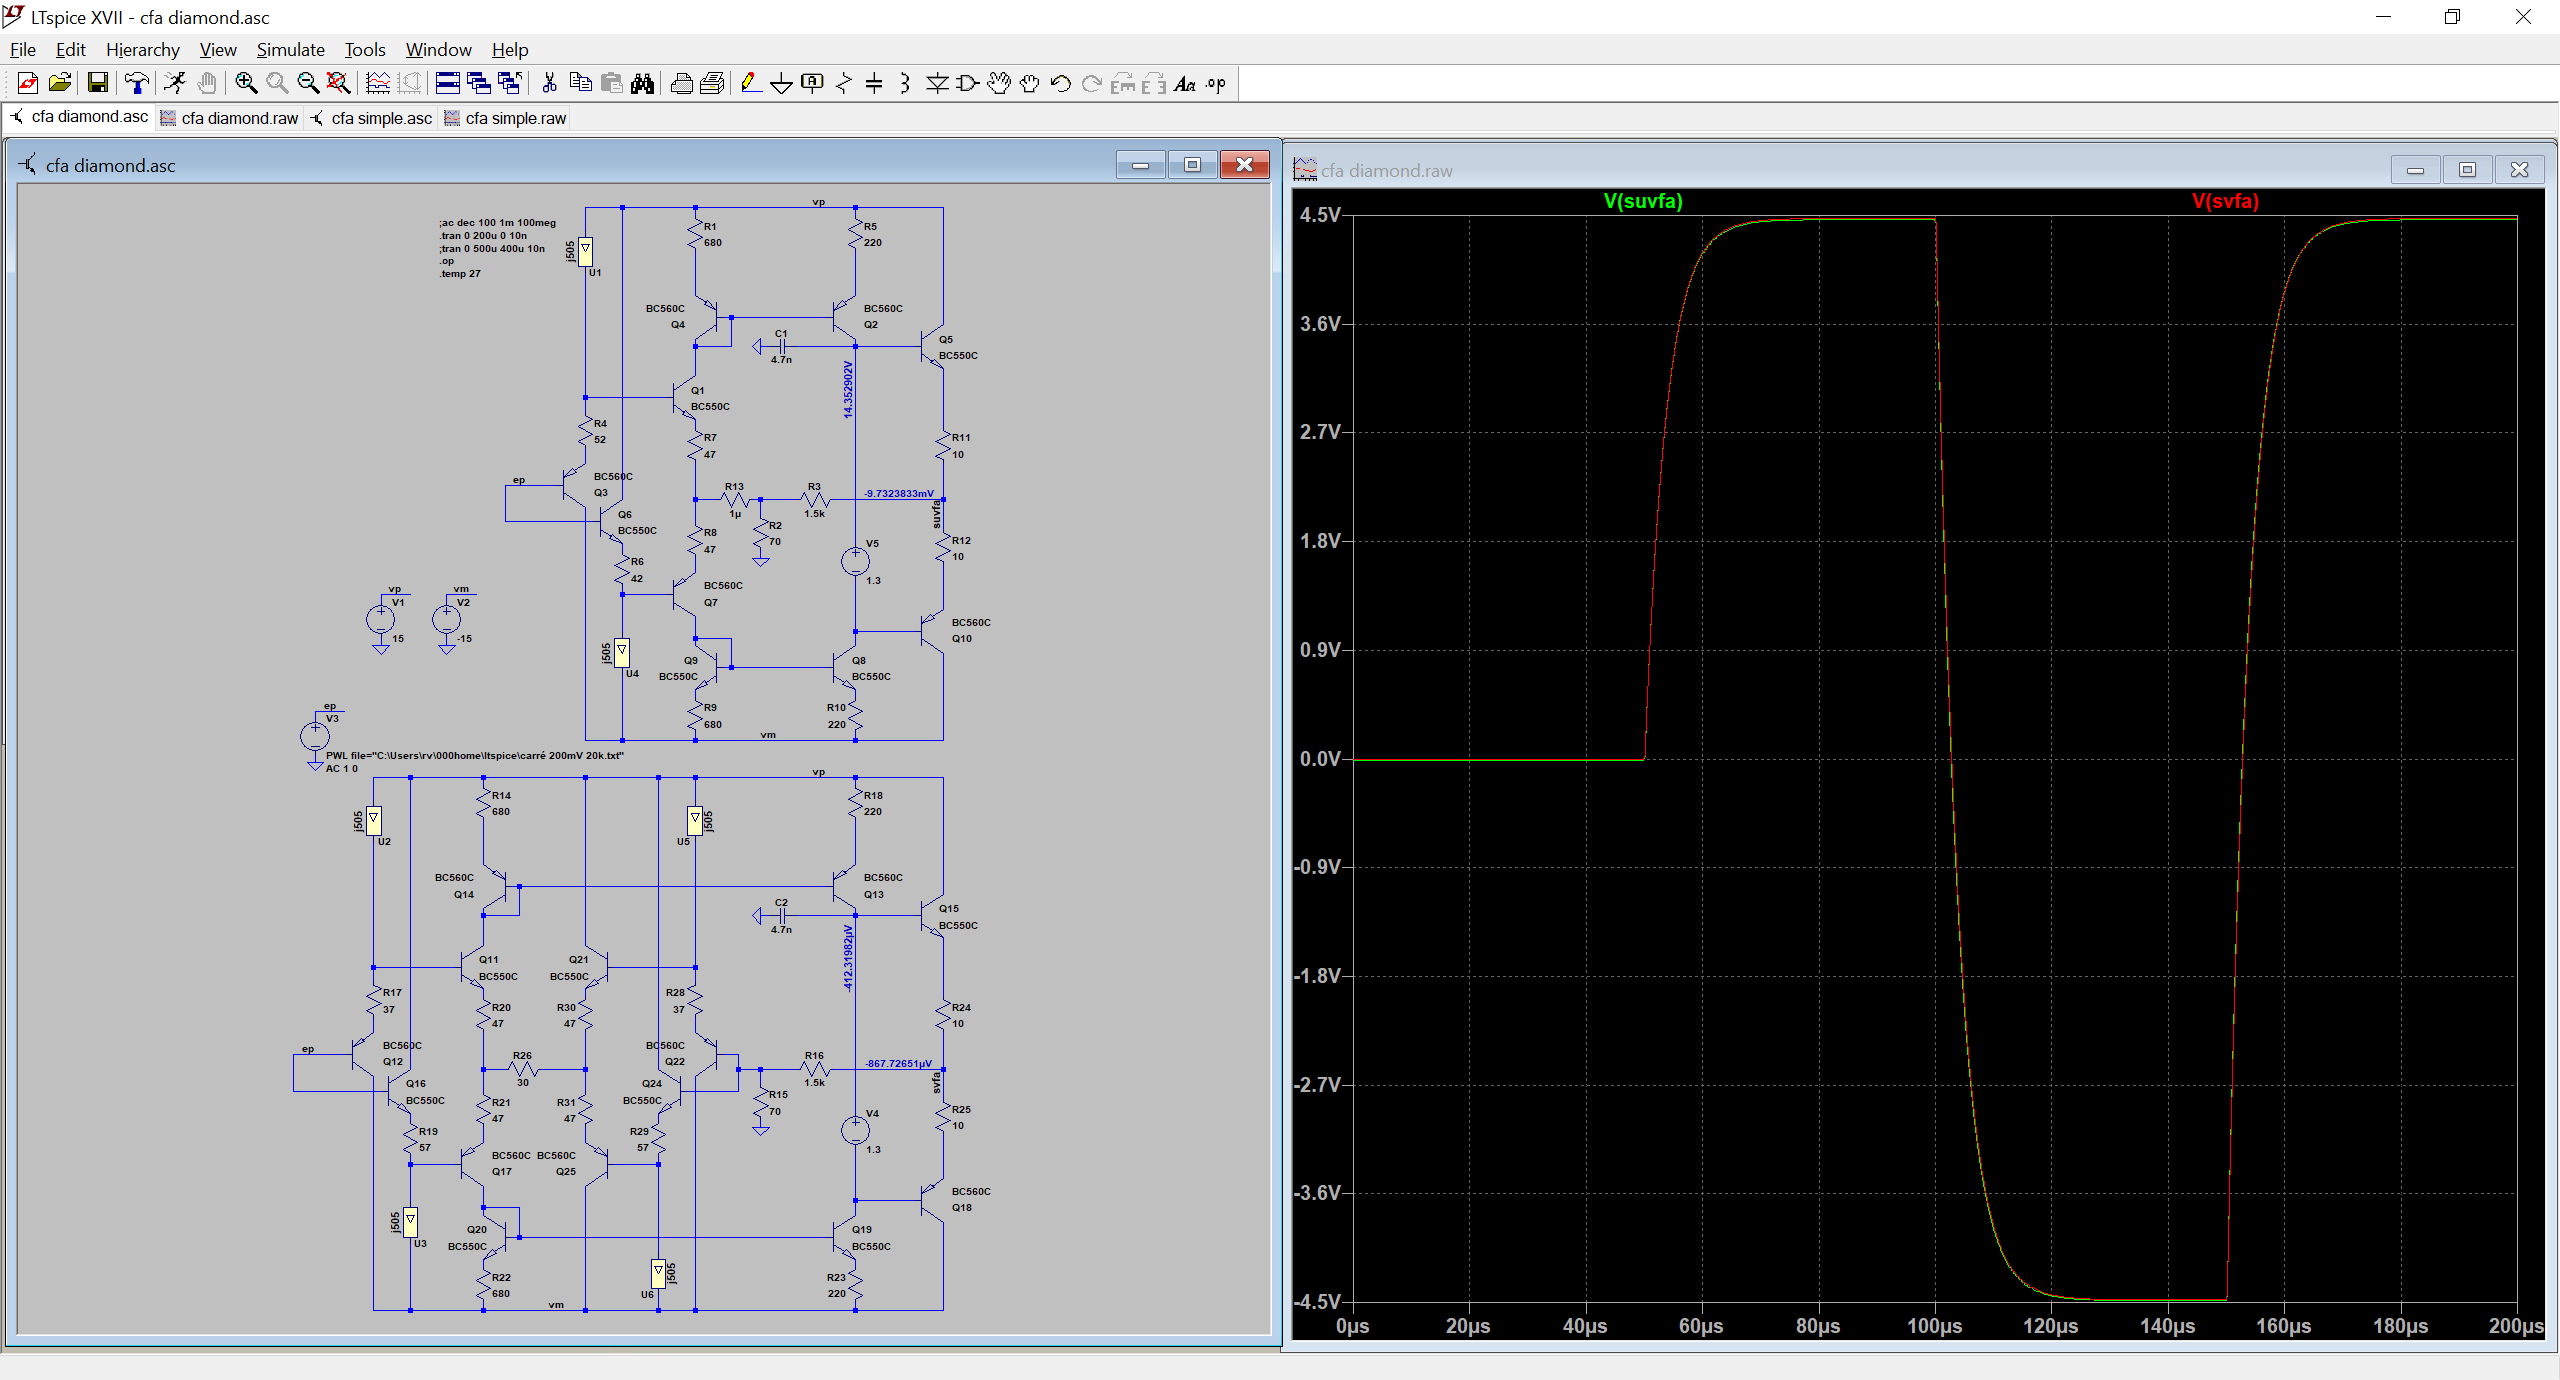Screen dimensions: 2560x1380
Task: Click the -9.7323833mV node label
Action: click(899, 493)
